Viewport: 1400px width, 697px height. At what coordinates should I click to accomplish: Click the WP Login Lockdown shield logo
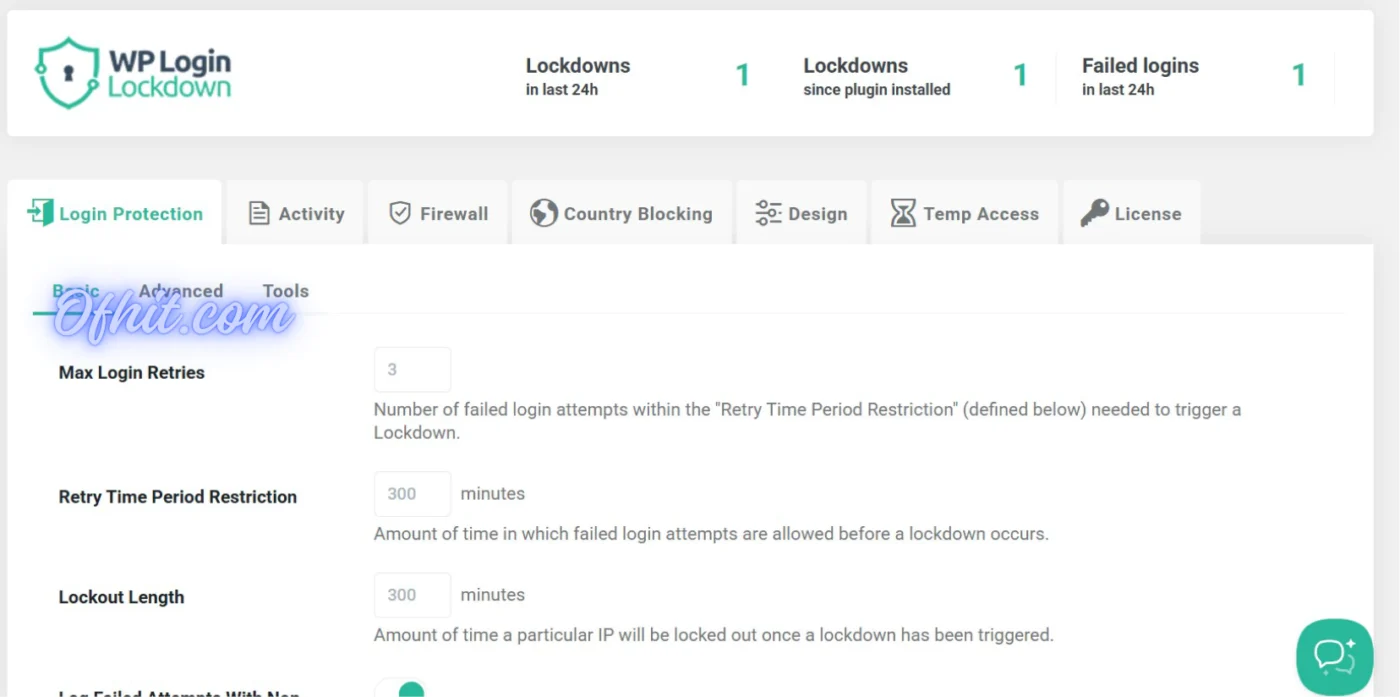click(68, 73)
